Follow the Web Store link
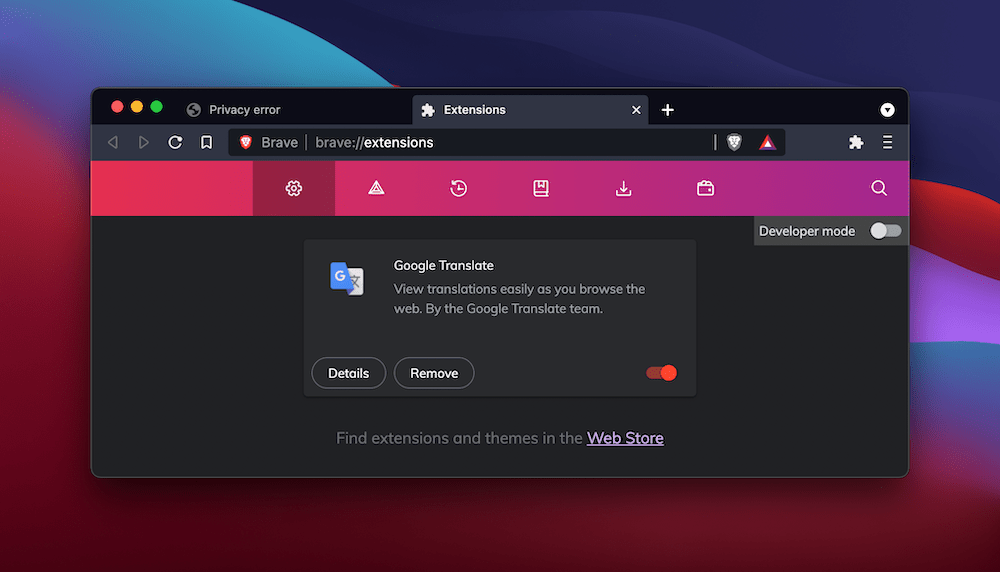This screenshot has height=572, width=1000. click(x=625, y=438)
